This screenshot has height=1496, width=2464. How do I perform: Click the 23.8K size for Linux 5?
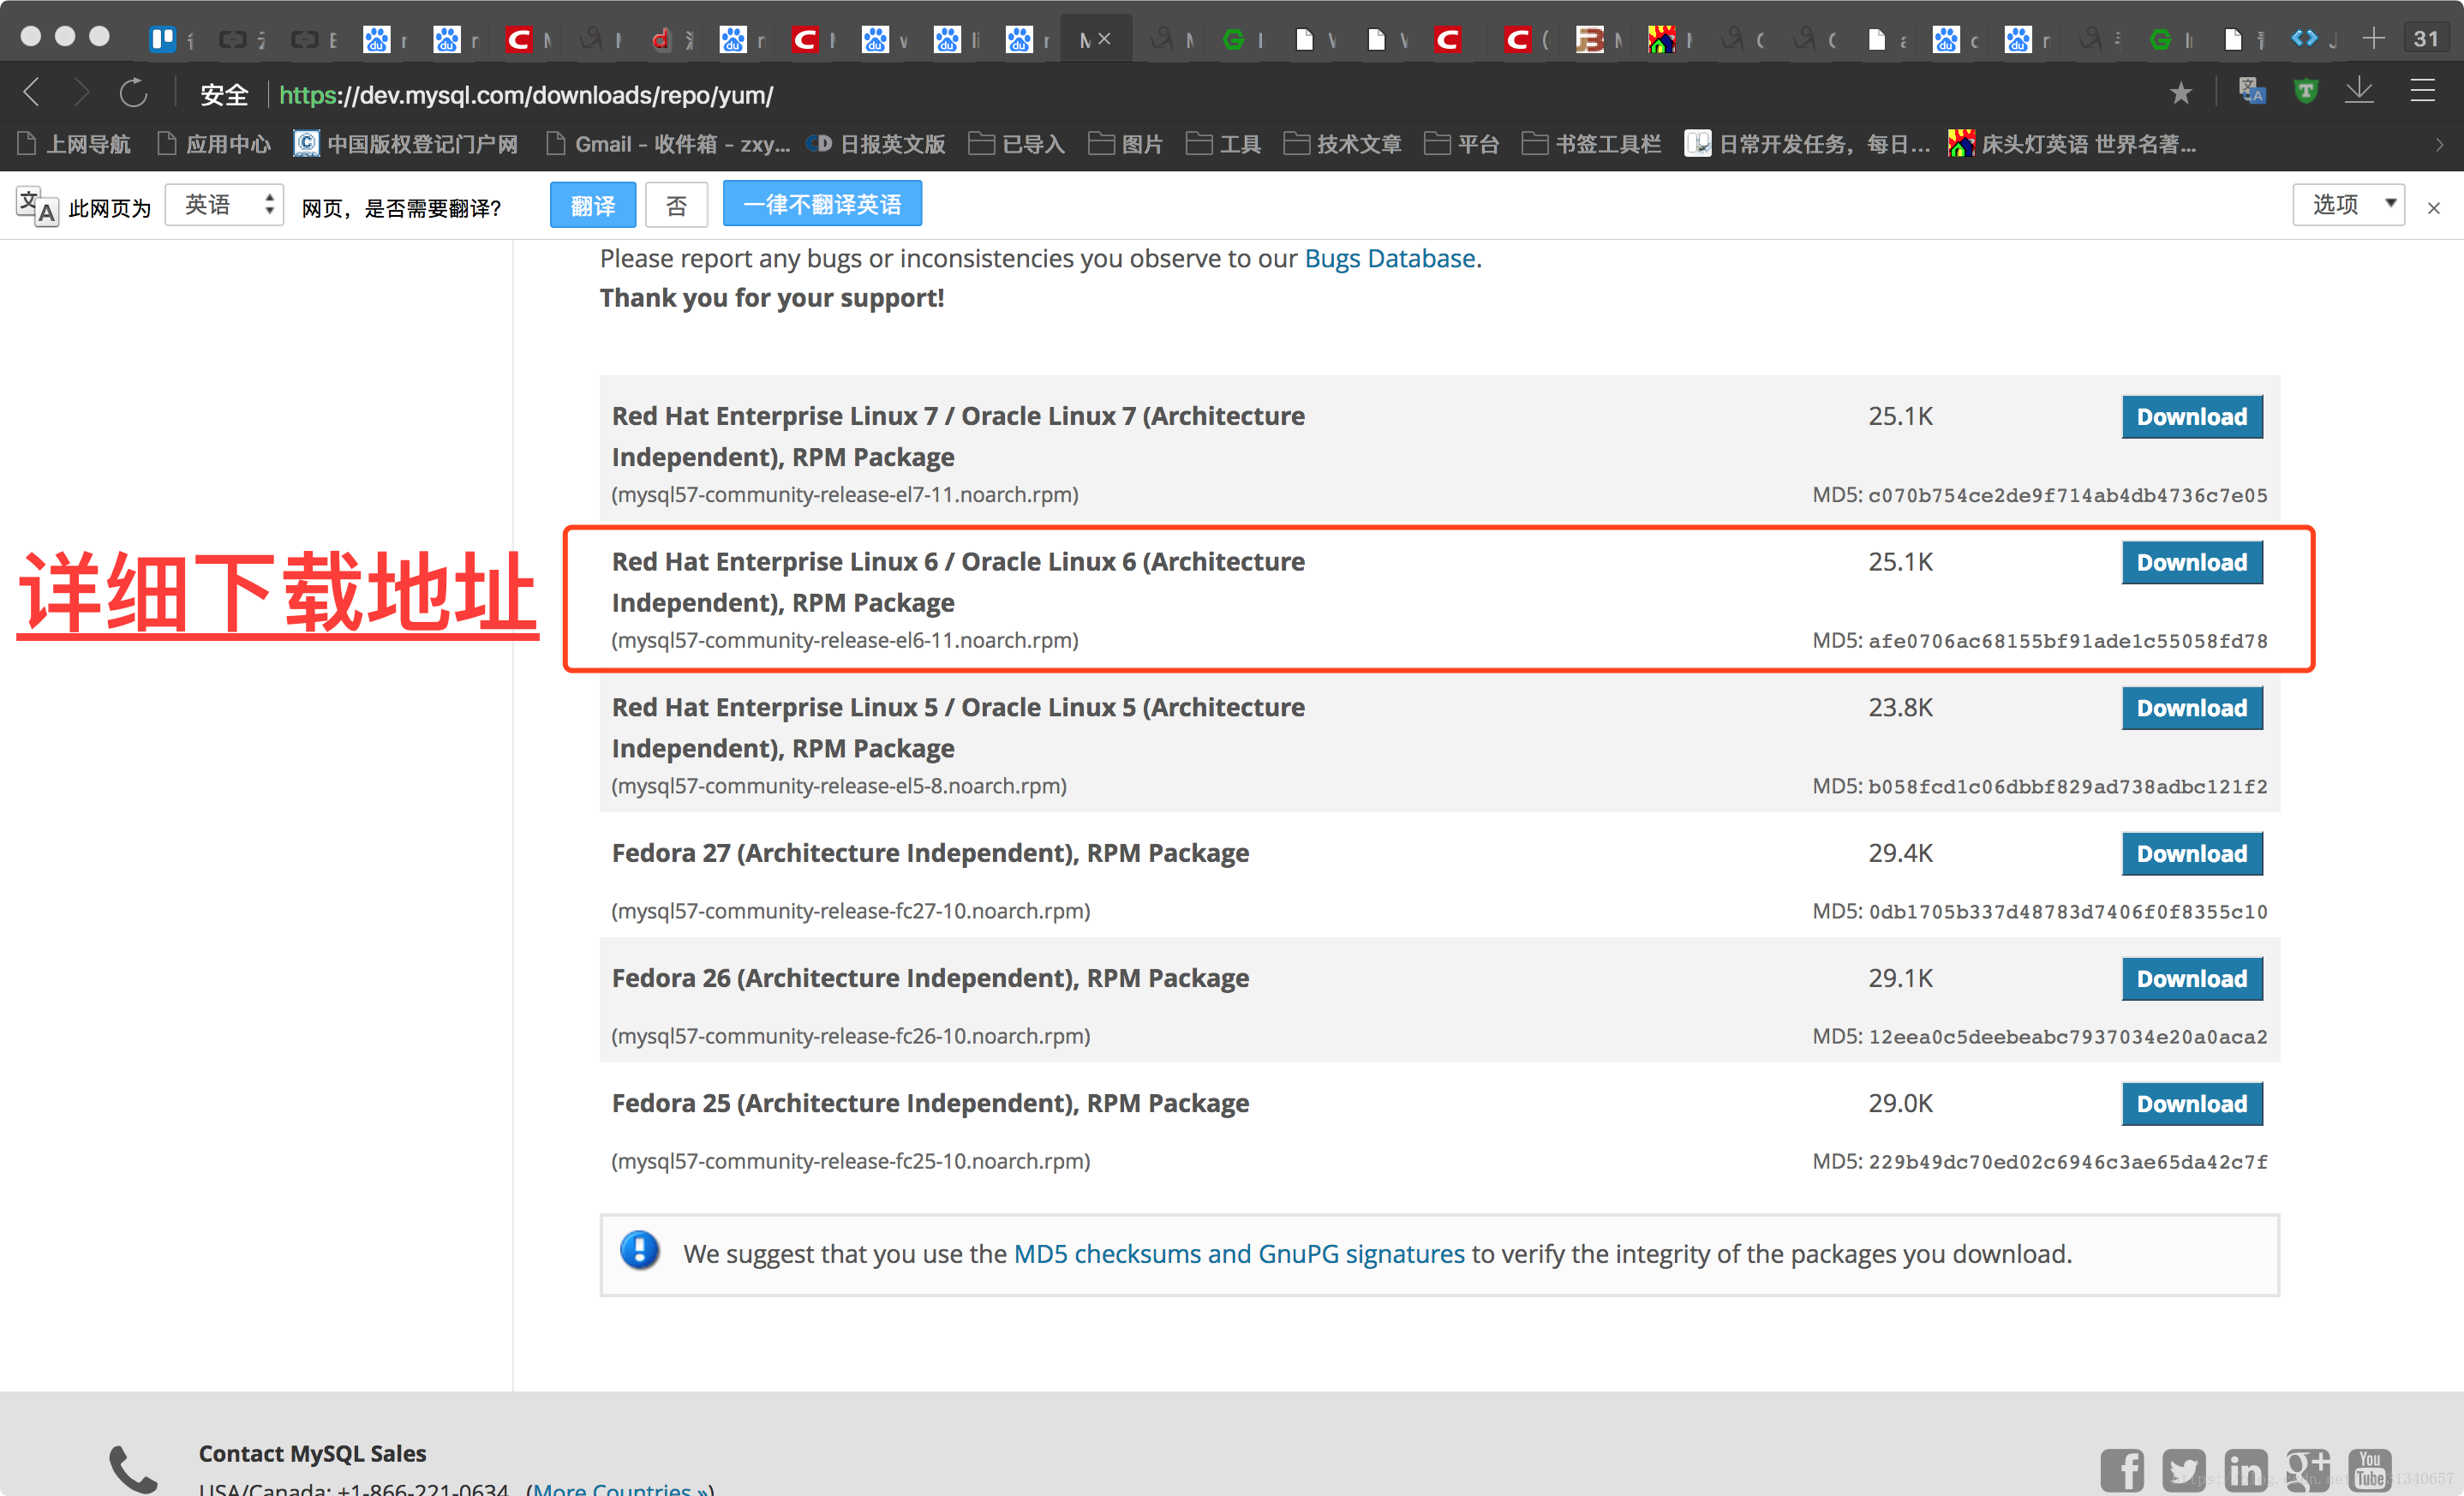point(1900,708)
